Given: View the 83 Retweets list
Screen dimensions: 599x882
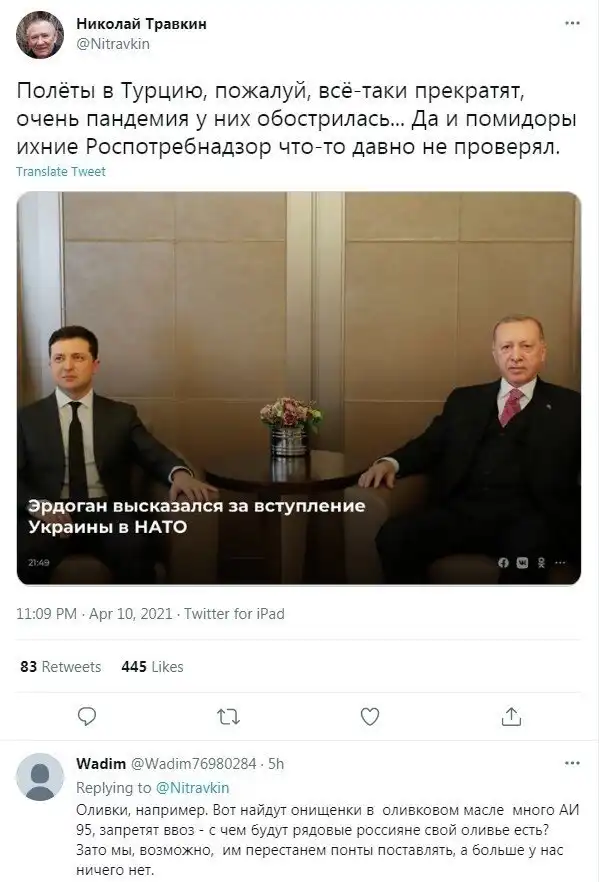Looking at the screenshot, I should tap(61, 667).
